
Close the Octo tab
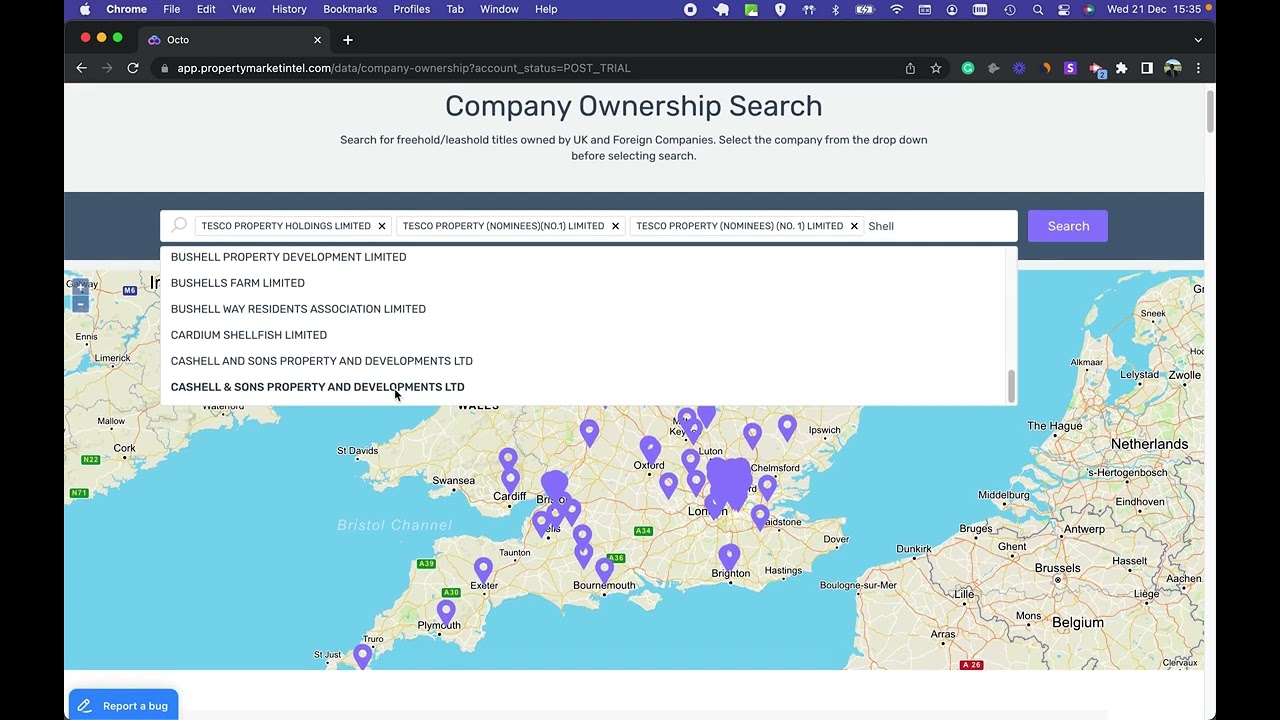(318, 40)
